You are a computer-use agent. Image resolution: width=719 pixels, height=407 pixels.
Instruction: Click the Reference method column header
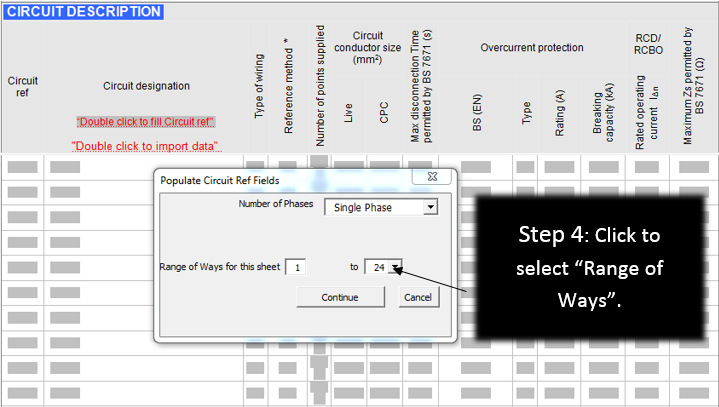(288, 86)
